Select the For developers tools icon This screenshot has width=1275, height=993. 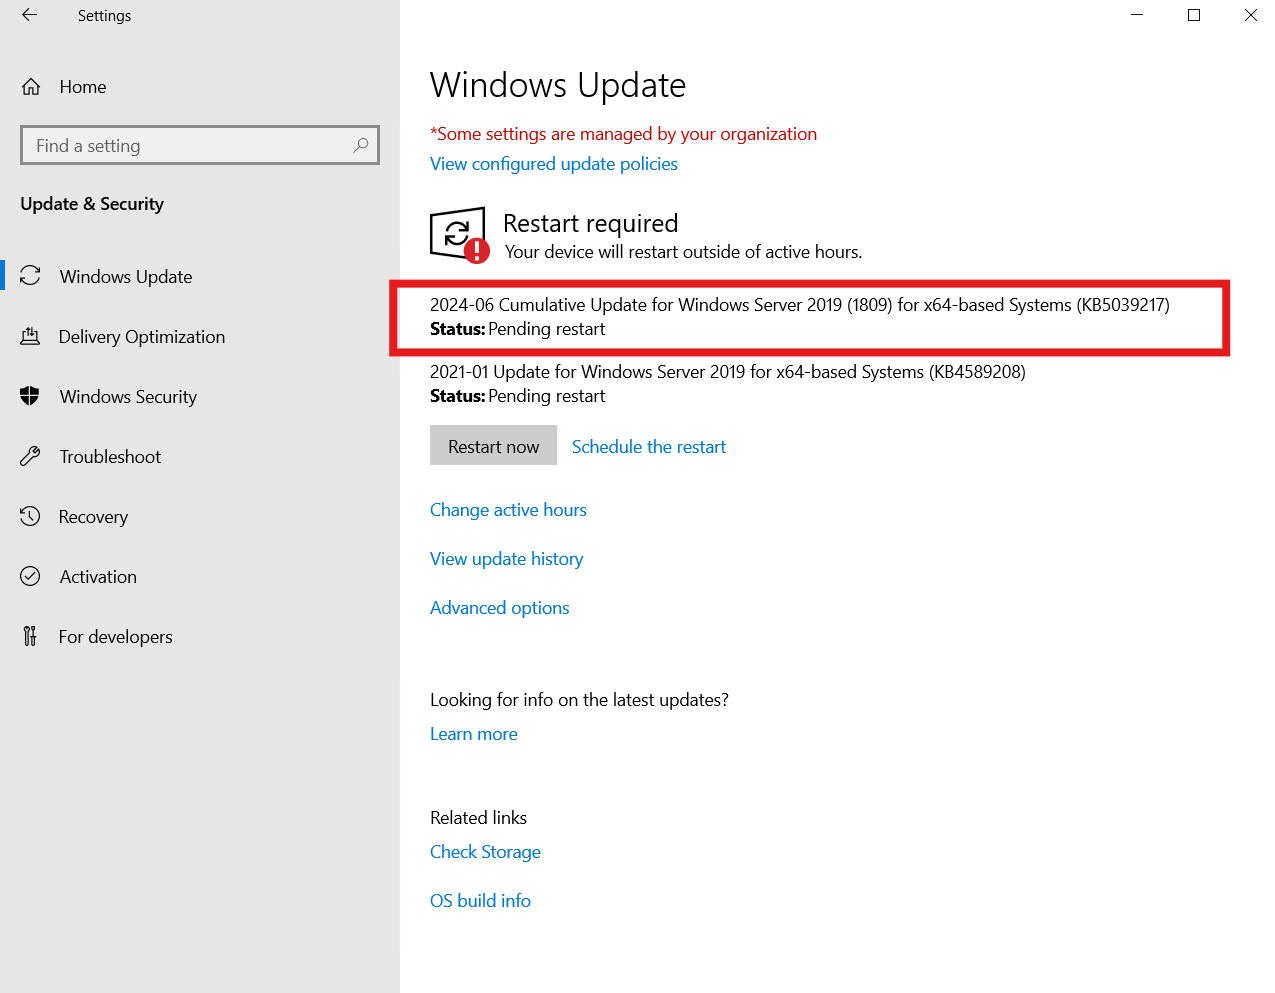tap(30, 636)
